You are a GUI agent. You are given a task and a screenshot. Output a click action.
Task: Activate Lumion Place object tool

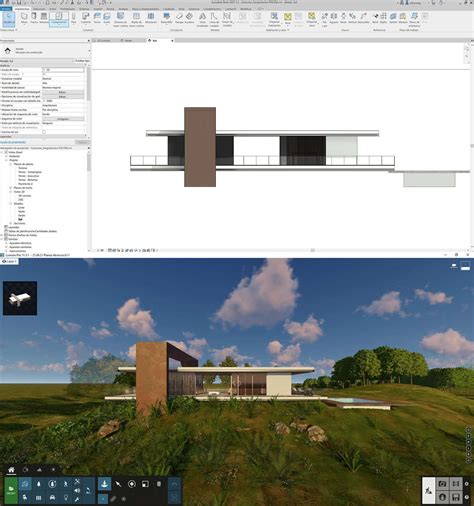(x=104, y=484)
